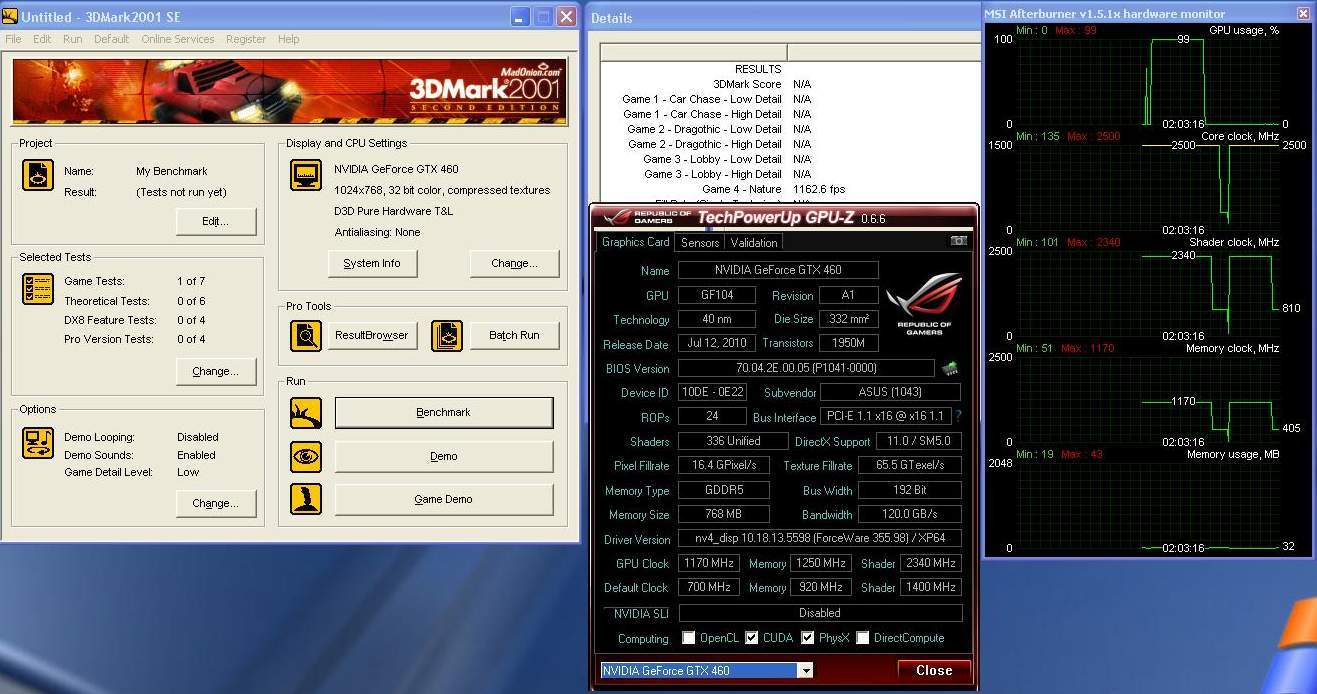
Task: Click the Project trophy icon in 3DMark
Action: (x=38, y=175)
